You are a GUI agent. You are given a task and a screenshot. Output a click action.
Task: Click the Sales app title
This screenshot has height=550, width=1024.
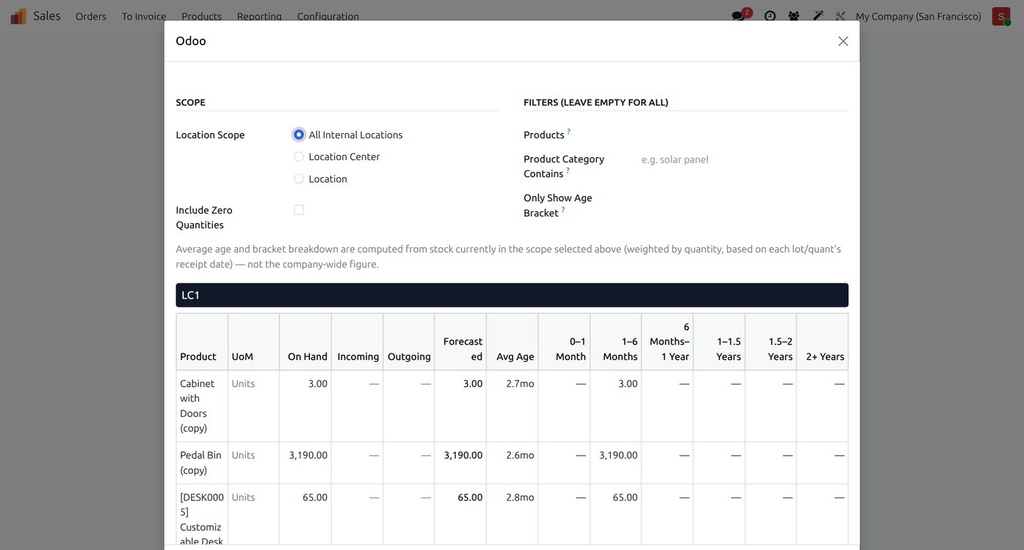click(47, 16)
